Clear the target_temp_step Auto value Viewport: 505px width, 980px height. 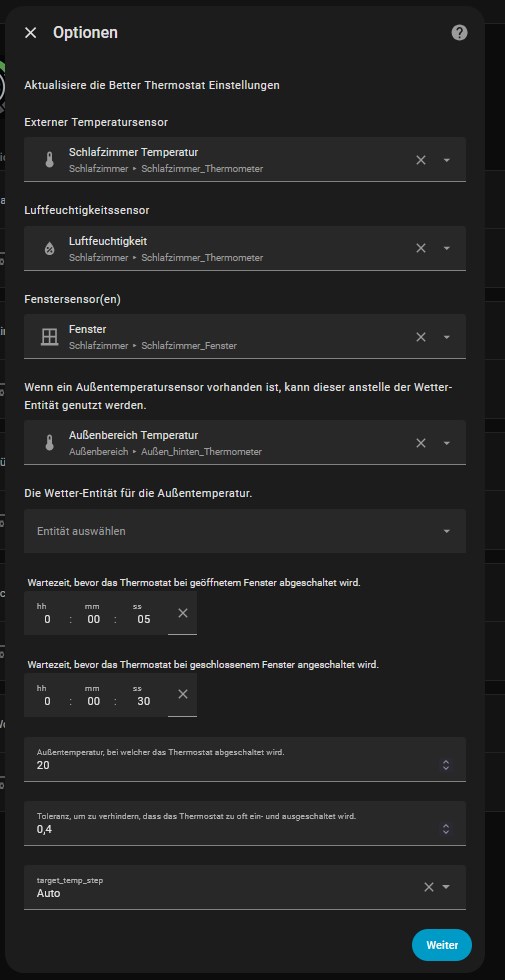pyautogui.click(x=429, y=887)
